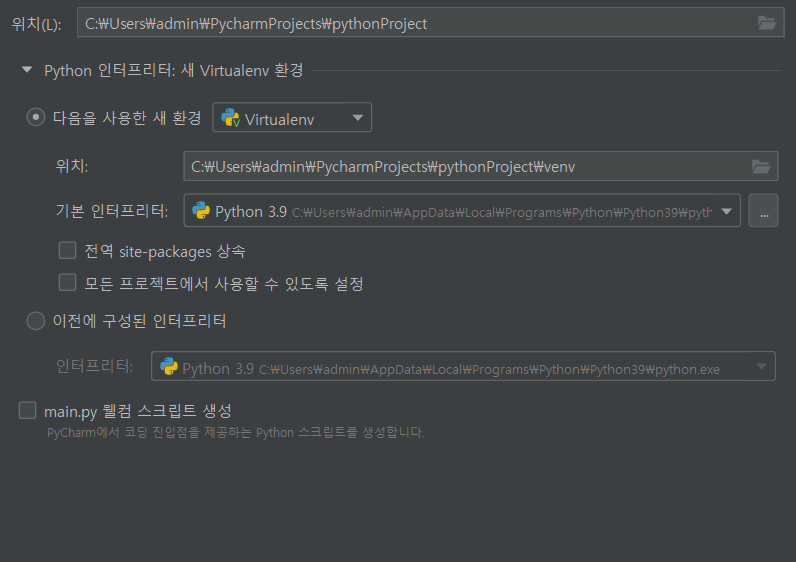
Task: Select the 이전에 구성된 인터프리터 radio button
Action: [36, 321]
